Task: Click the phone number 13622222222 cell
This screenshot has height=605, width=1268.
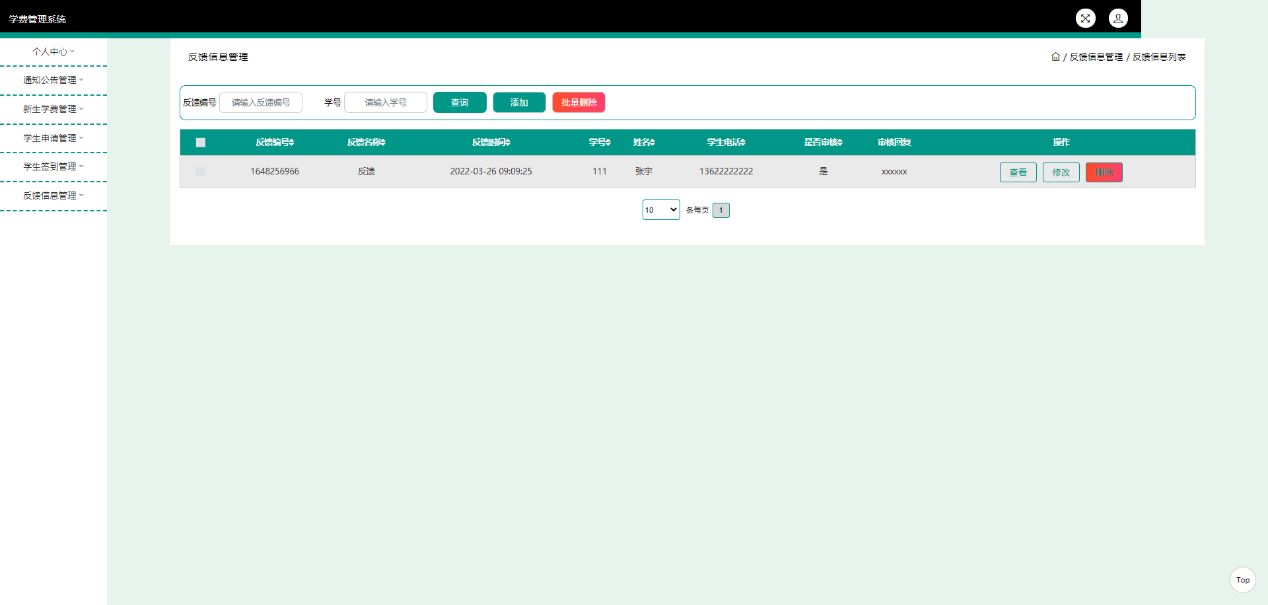Action: 726,172
